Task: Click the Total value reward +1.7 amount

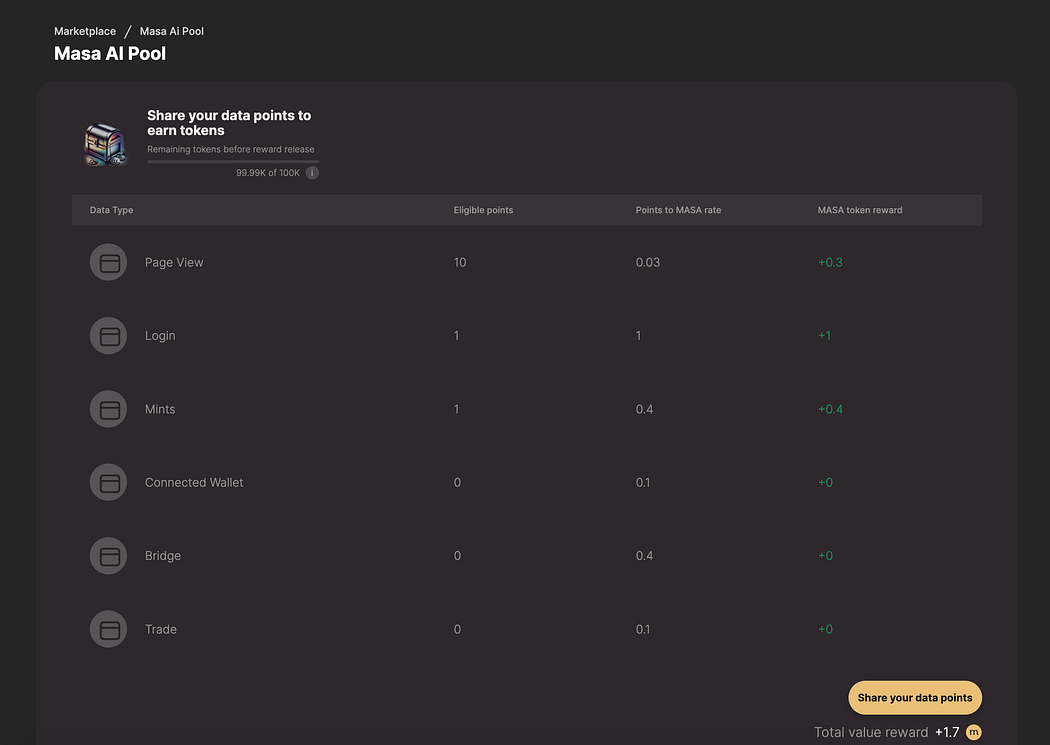Action: point(947,732)
